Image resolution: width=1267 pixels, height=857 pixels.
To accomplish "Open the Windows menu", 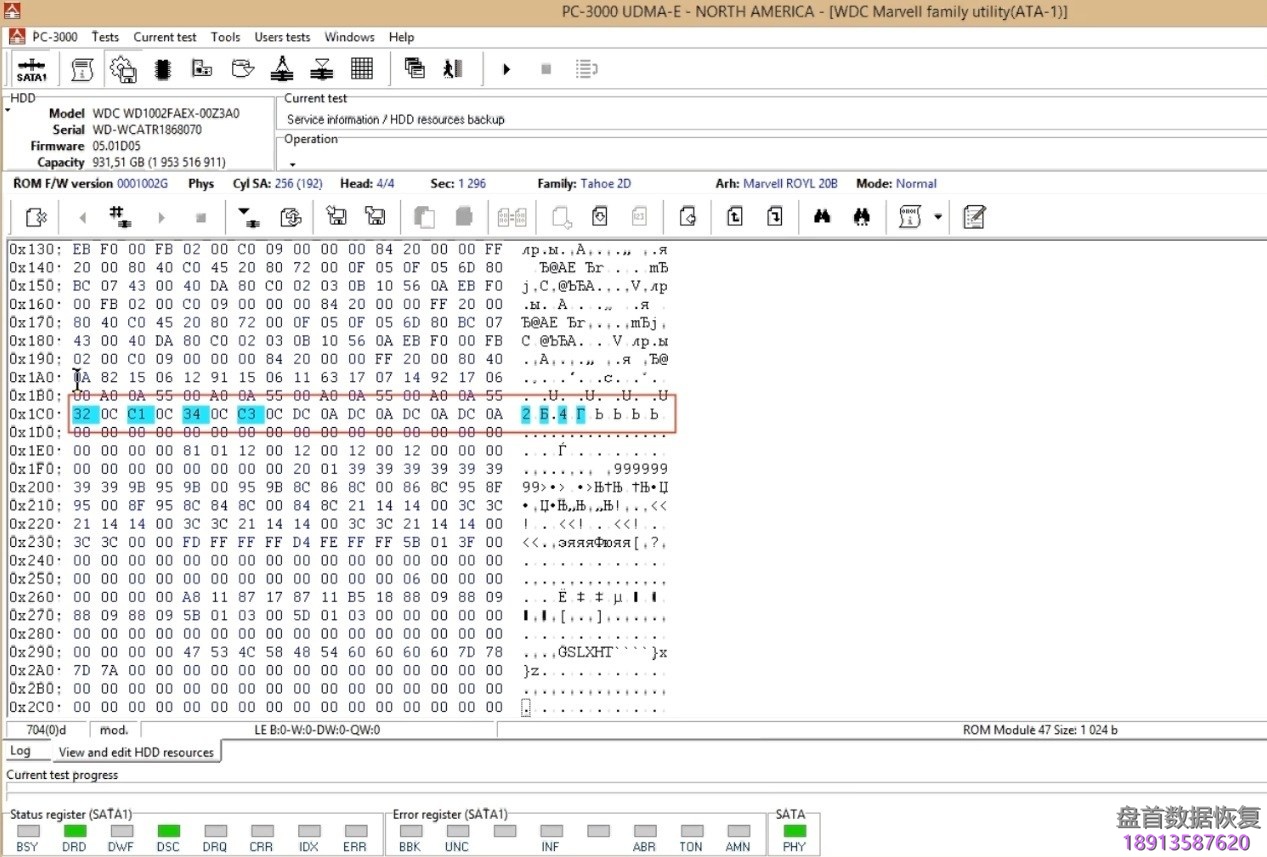I will [x=349, y=37].
